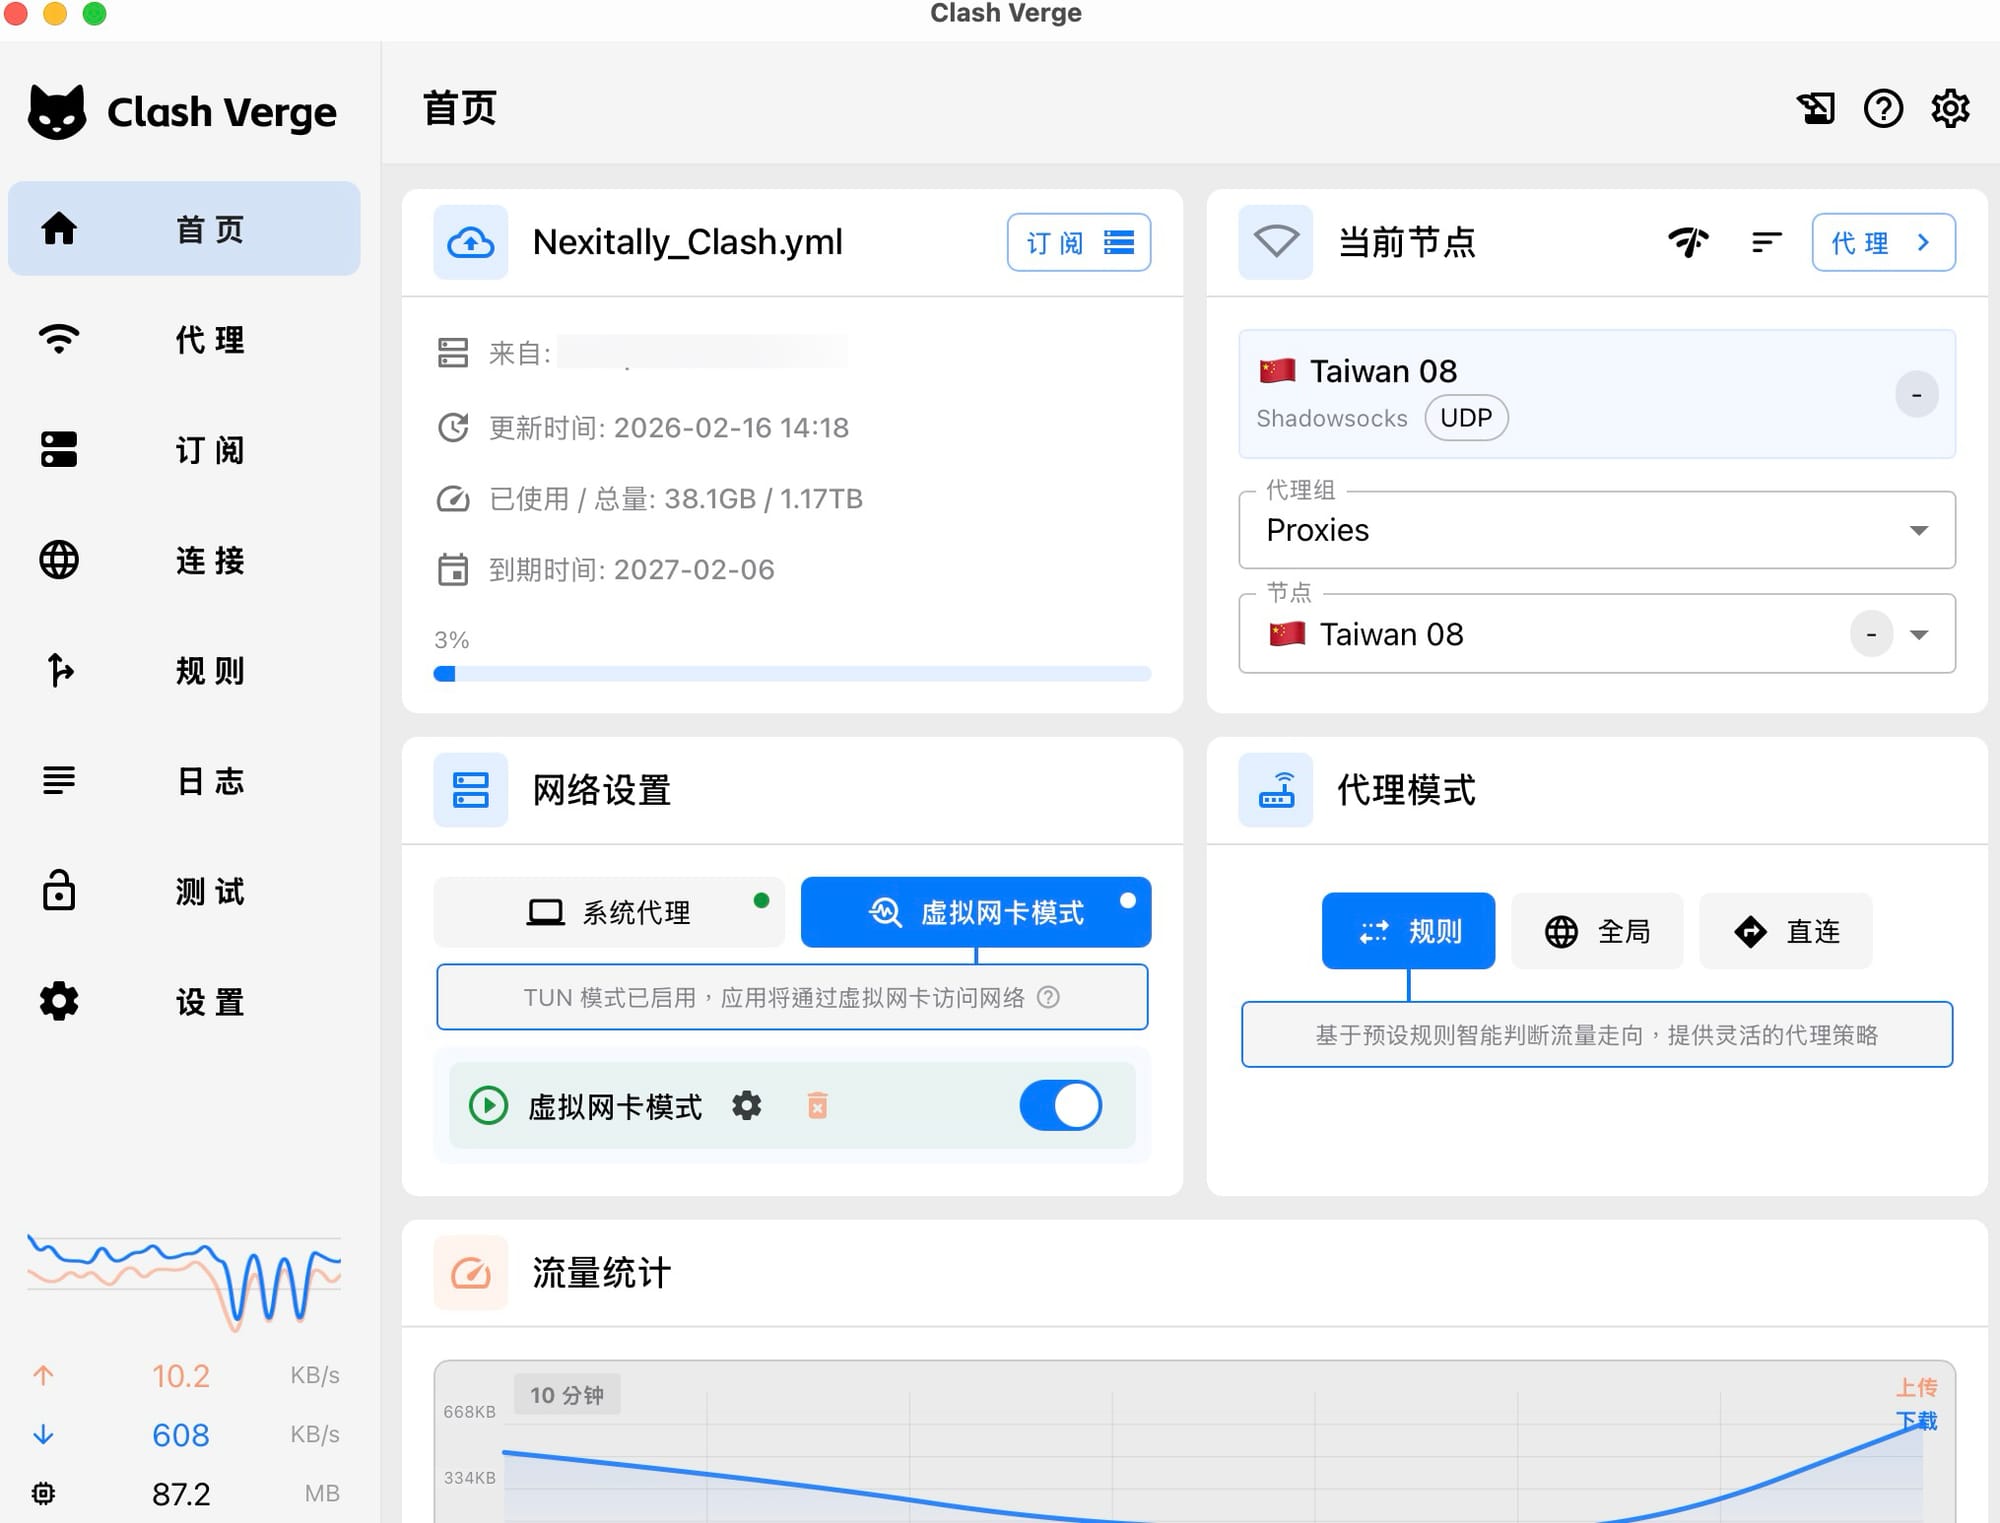Image resolution: width=2000 pixels, height=1523 pixels.
Task: Select the 直连 direct mode
Action: [1786, 931]
